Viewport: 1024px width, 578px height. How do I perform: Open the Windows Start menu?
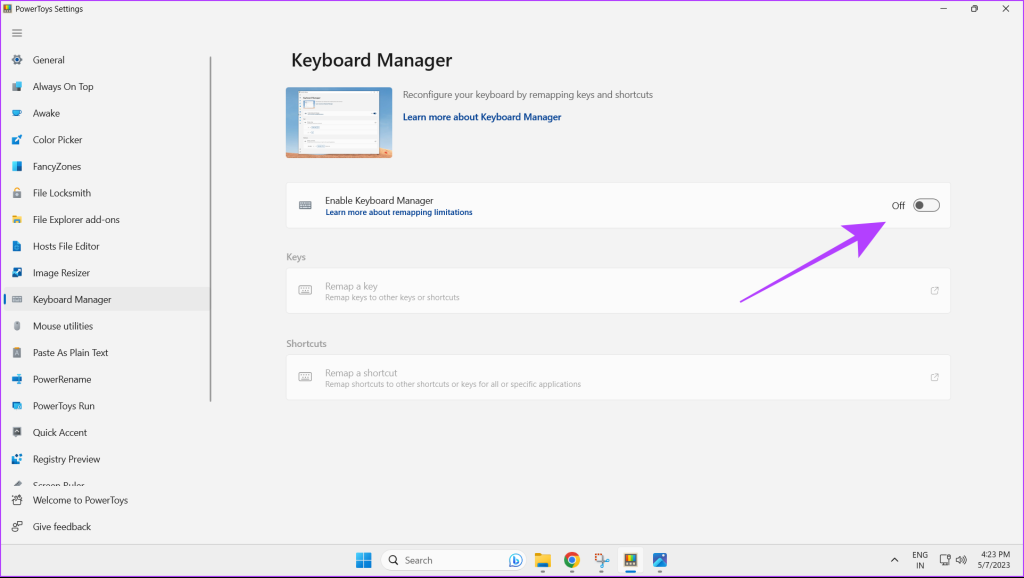[364, 560]
